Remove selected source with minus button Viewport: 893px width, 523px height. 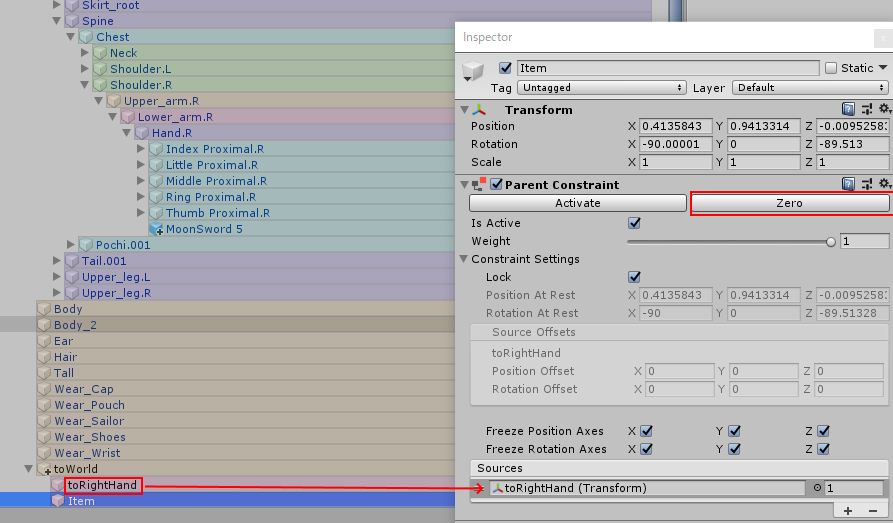pyautogui.click(x=872, y=510)
